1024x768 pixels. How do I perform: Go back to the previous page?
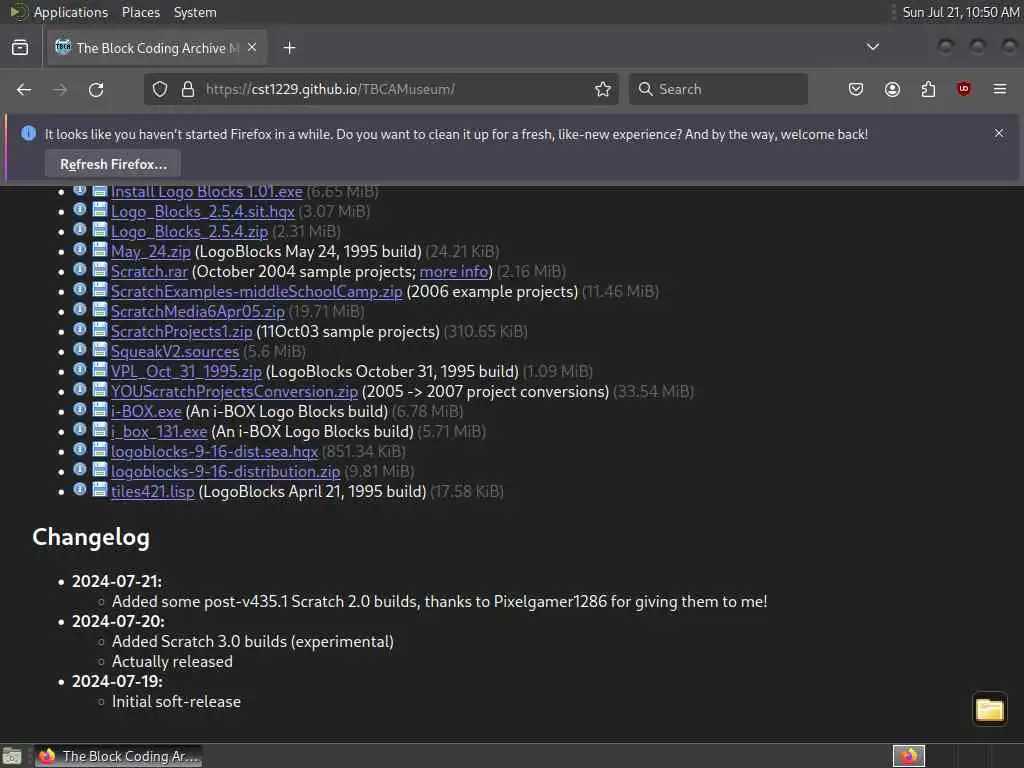(24, 89)
